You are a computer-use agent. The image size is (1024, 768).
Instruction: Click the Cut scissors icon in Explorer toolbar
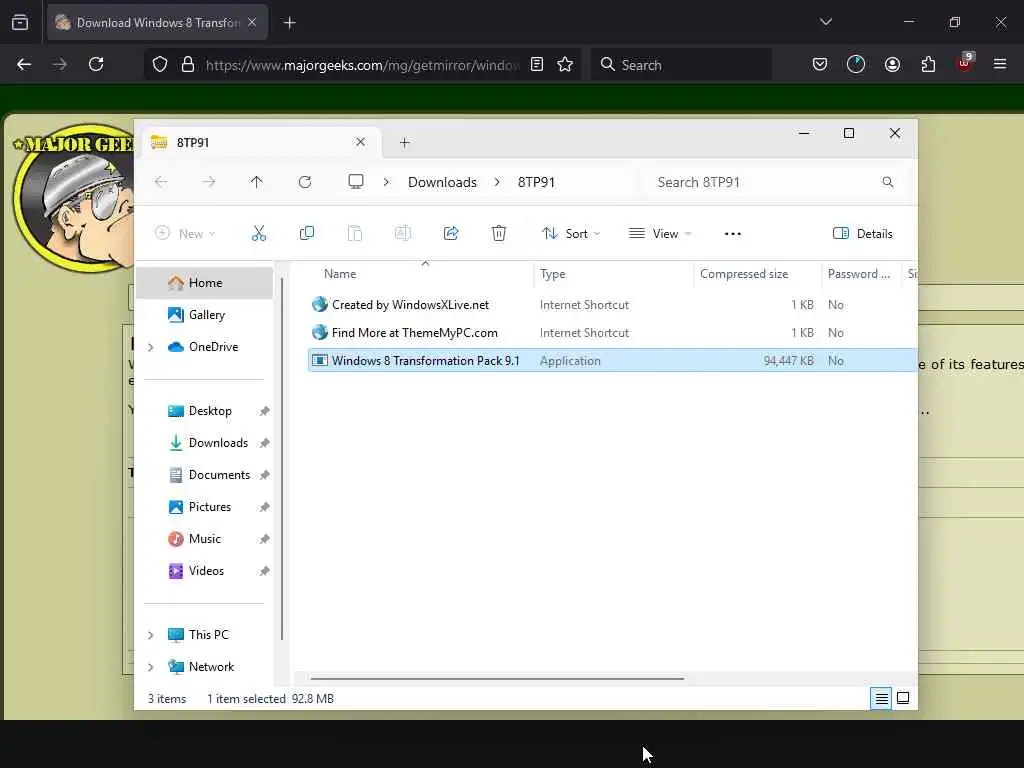259,233
